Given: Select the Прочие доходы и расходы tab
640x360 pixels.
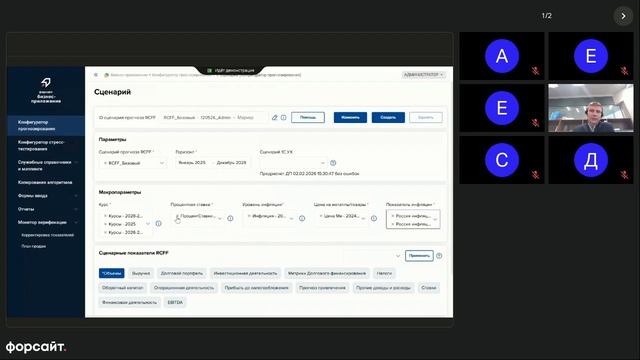Looking at the screenshot, I should coord(383,288).
